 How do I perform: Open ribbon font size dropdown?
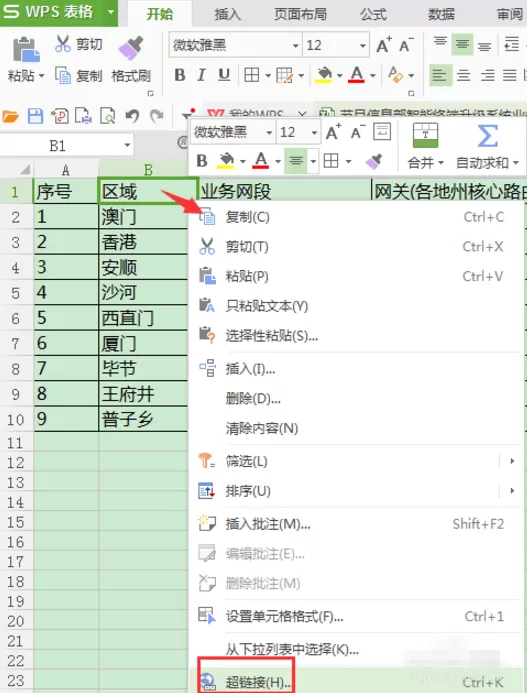pos(363,46)
